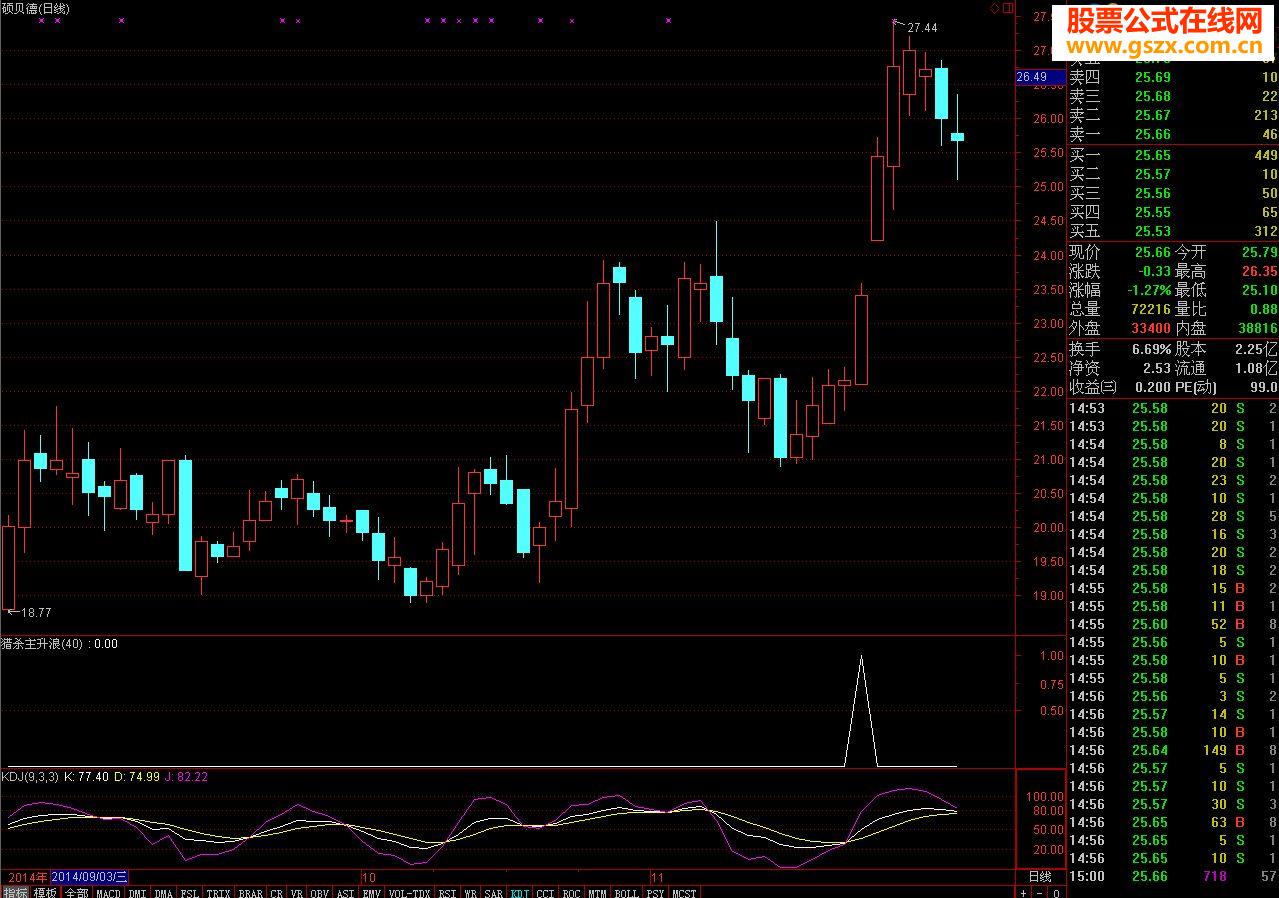Click the 卖四 row at 25.69
The height and width of the screenshot is (898, 1279).
tap(1173, 77)
